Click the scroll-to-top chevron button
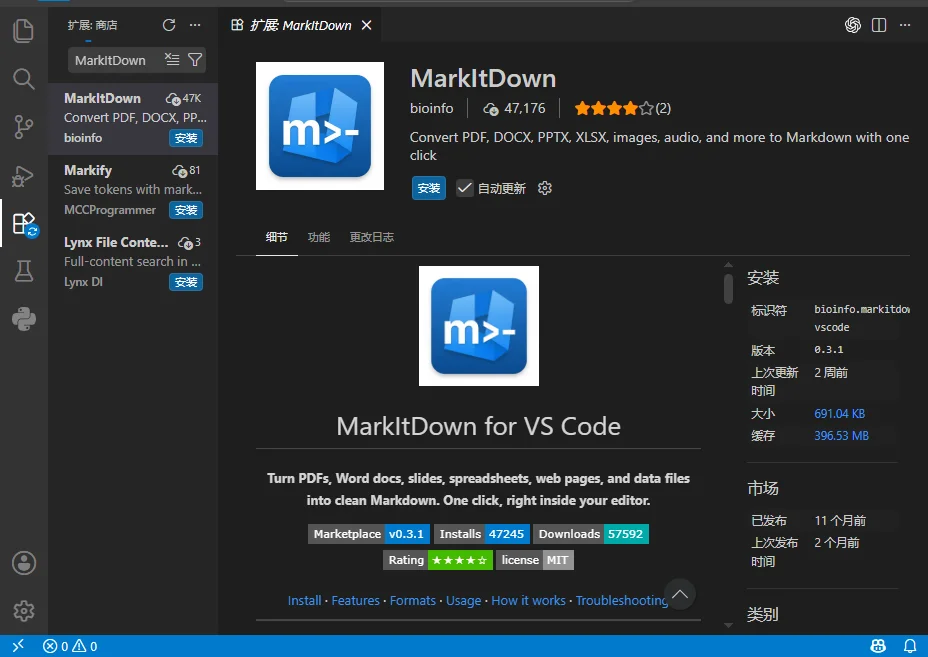928x657 pixels. tap(679, 594)
